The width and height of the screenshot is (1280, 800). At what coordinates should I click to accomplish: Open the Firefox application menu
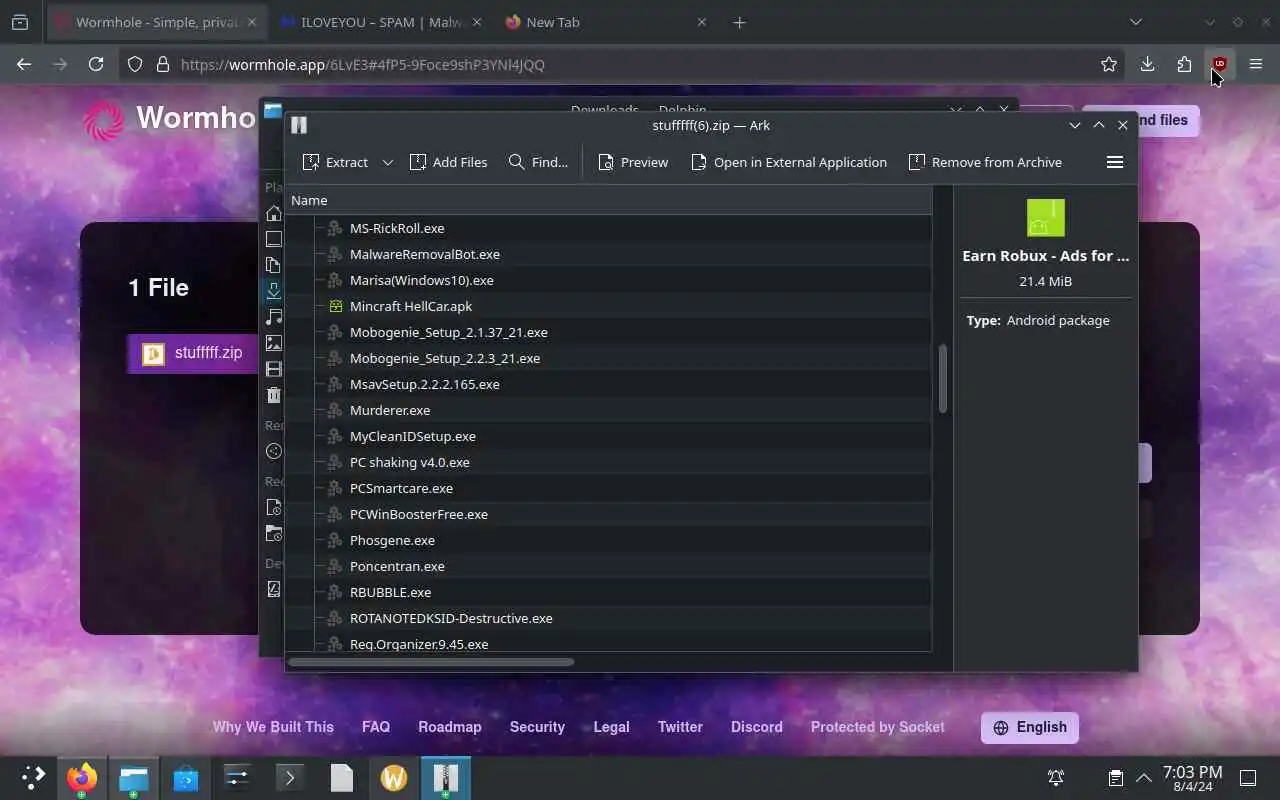coord(1256,64)
